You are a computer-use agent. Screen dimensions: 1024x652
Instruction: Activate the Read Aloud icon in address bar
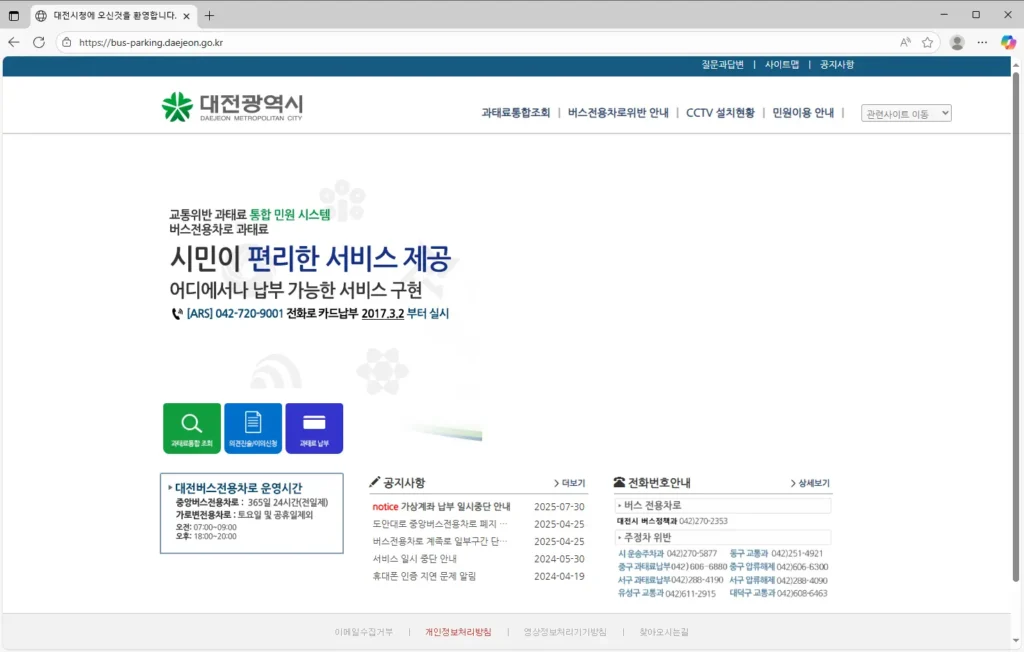pos(905,42)
